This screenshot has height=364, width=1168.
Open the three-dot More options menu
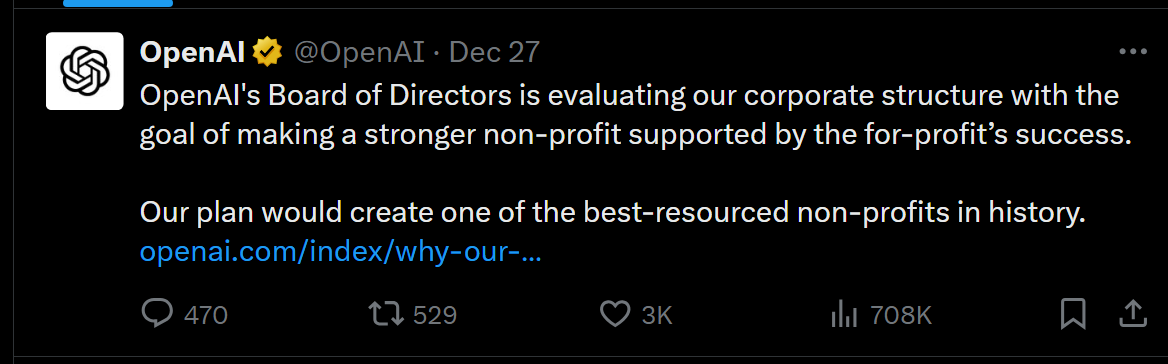click(1133, 52)
